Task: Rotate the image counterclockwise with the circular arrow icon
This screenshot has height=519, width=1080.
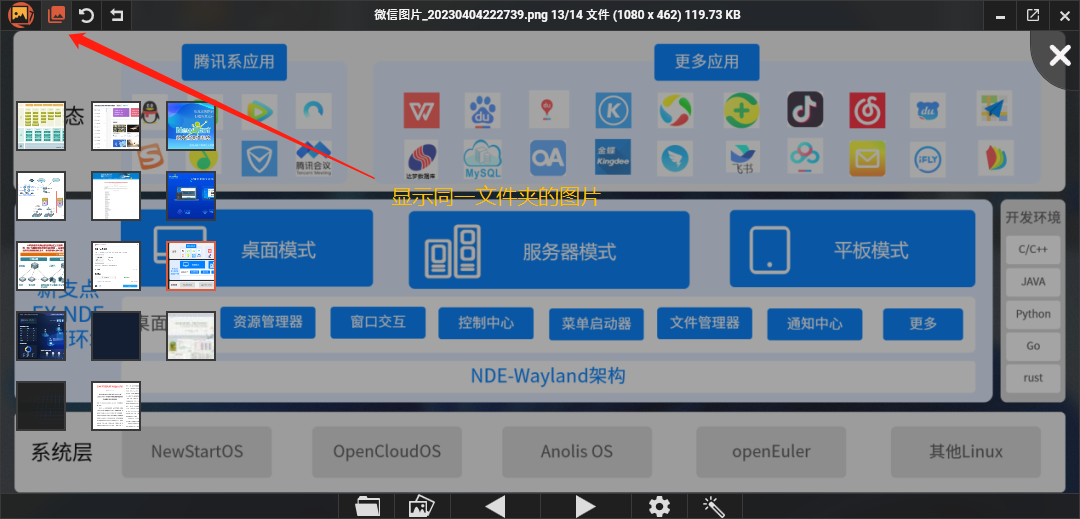Action: [86, 15]
